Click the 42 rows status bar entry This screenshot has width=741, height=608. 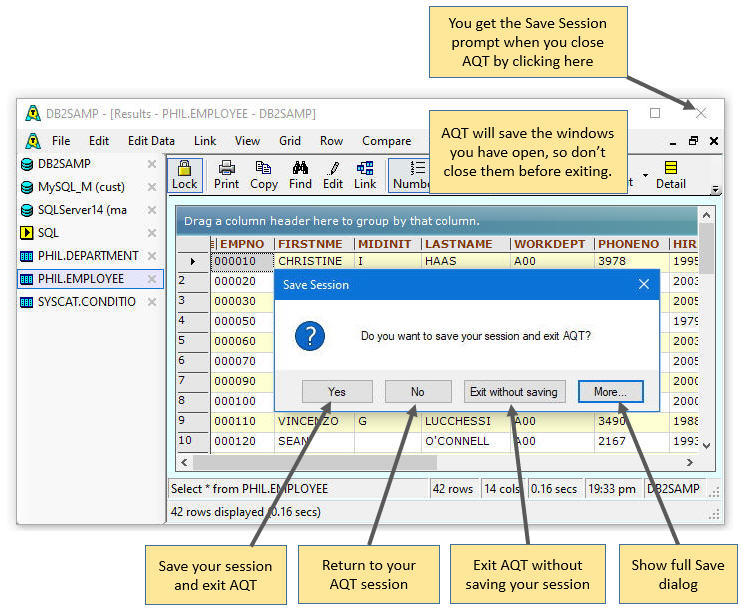pos(453,489)
